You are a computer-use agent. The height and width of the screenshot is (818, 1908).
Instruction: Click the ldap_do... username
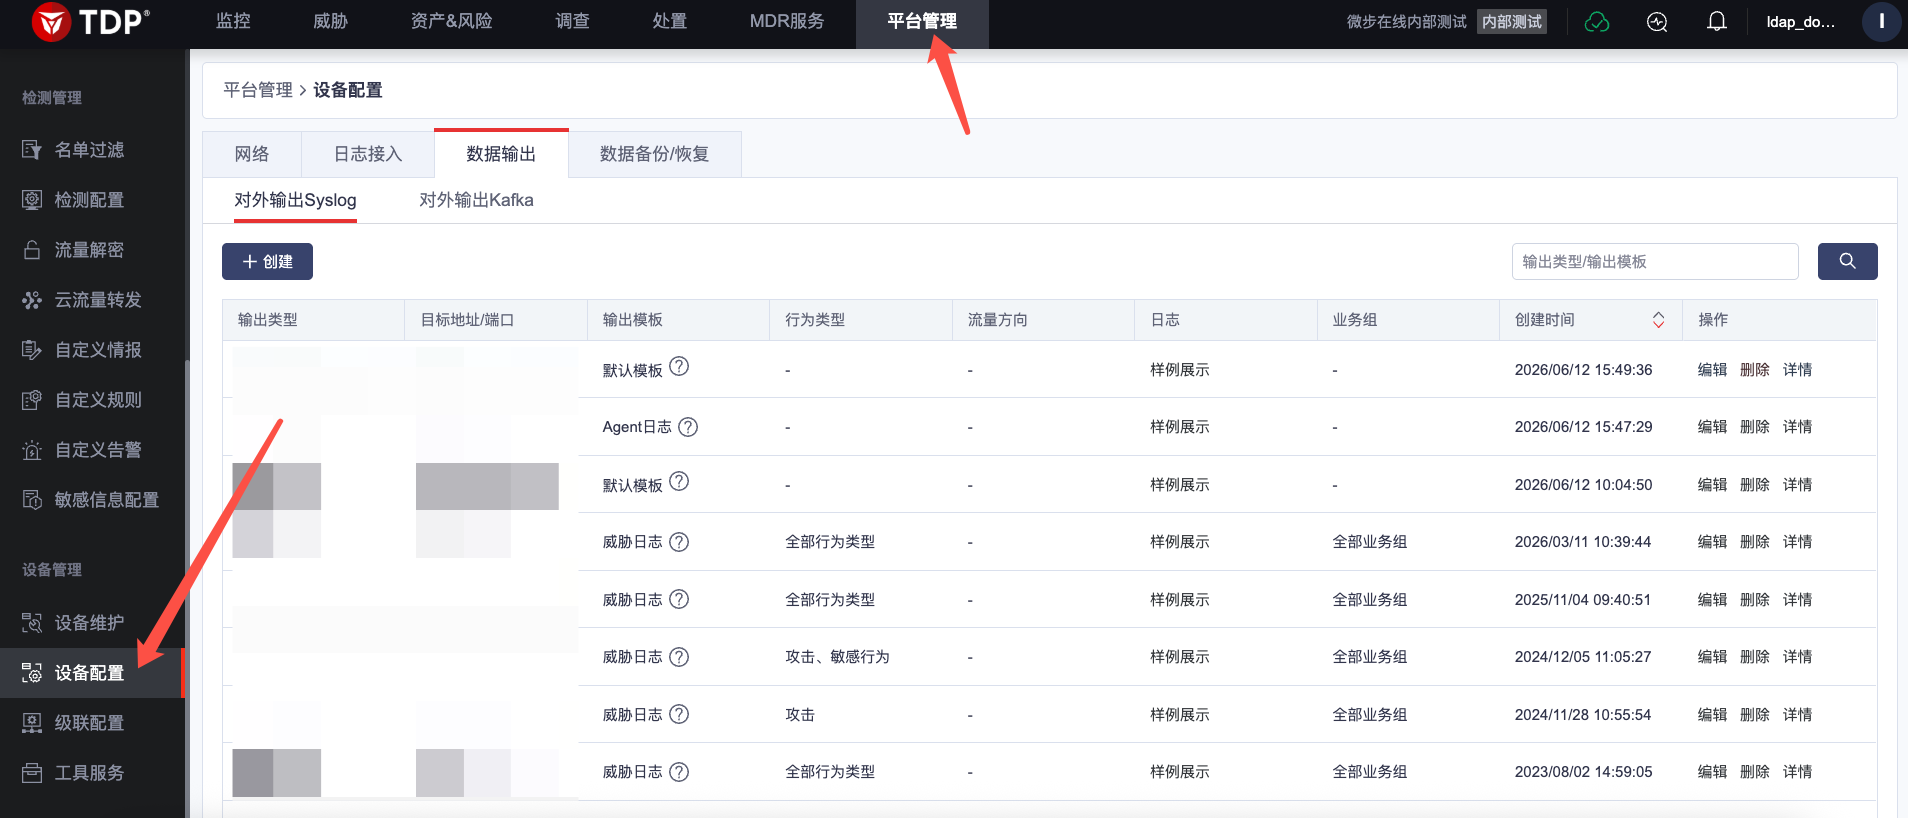1800,22
